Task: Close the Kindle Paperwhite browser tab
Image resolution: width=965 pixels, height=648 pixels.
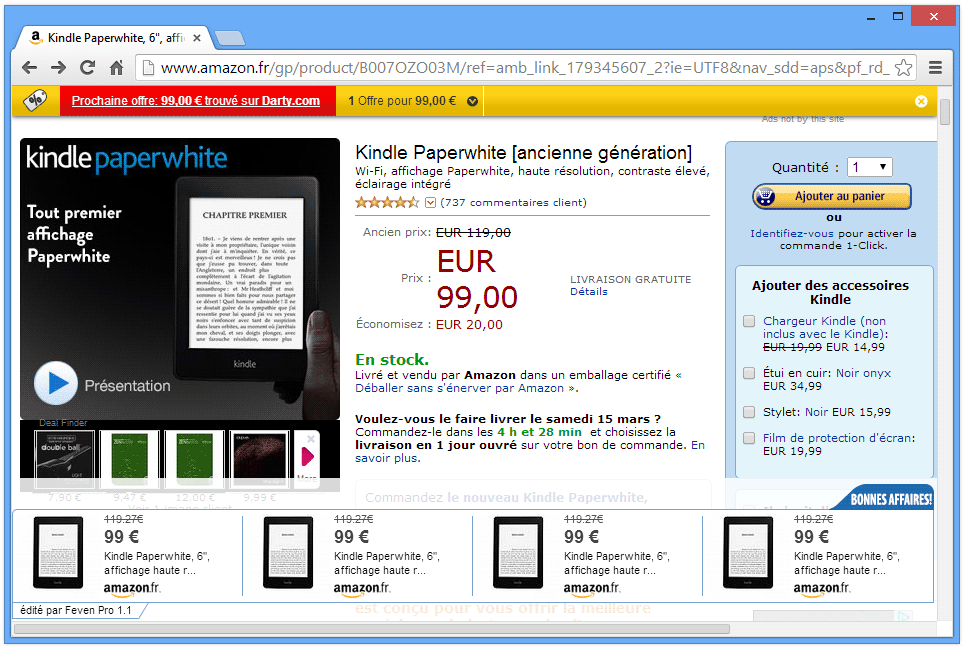Action: coord(197,38)
